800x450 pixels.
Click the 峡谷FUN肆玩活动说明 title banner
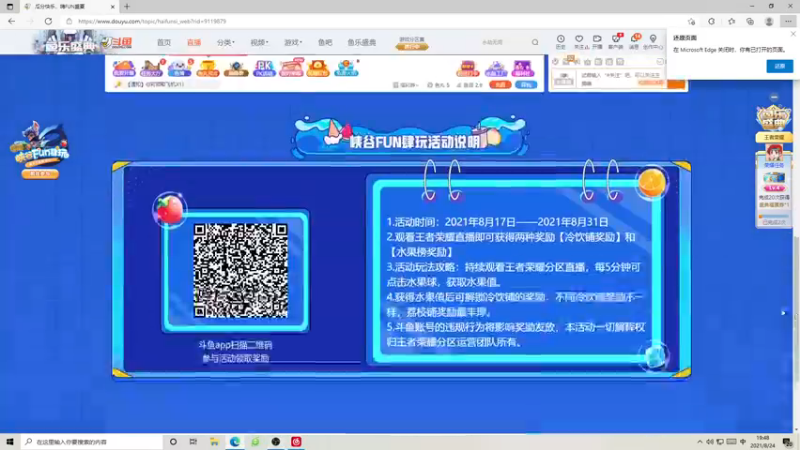click(x=411, y=139)
